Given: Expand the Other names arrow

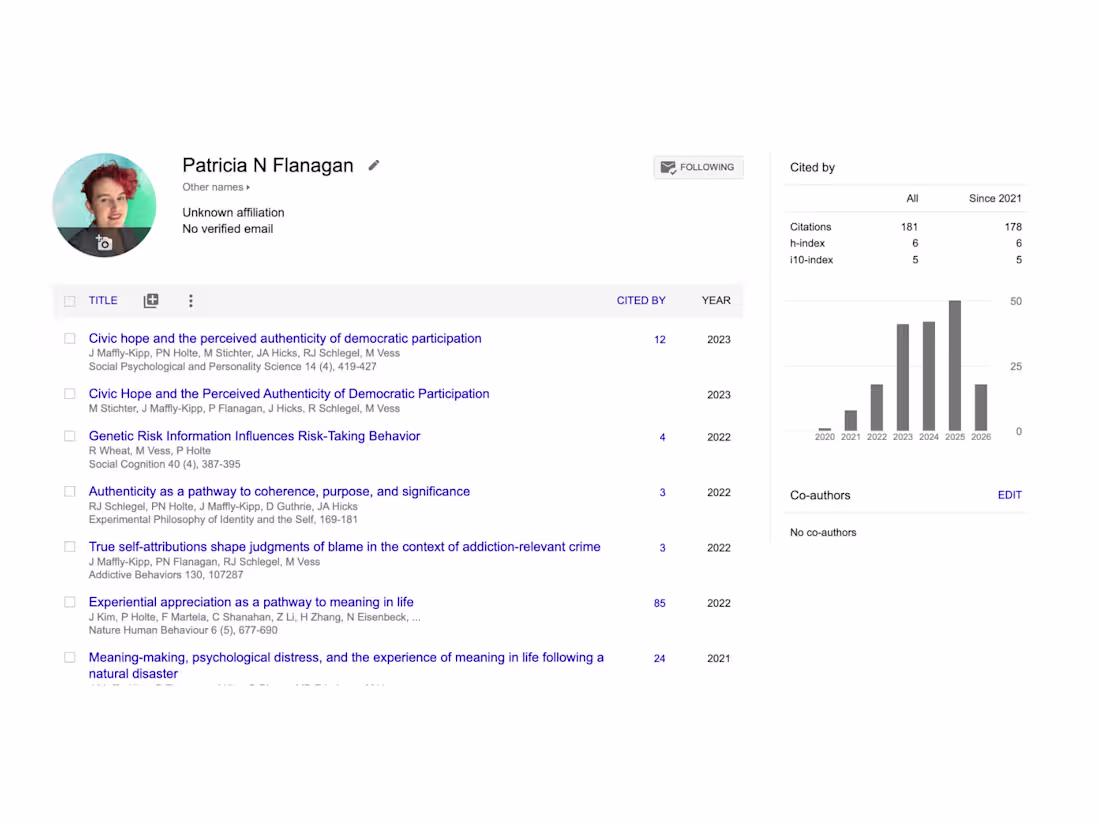Looking at the screenshot, I should click(248, 187).
